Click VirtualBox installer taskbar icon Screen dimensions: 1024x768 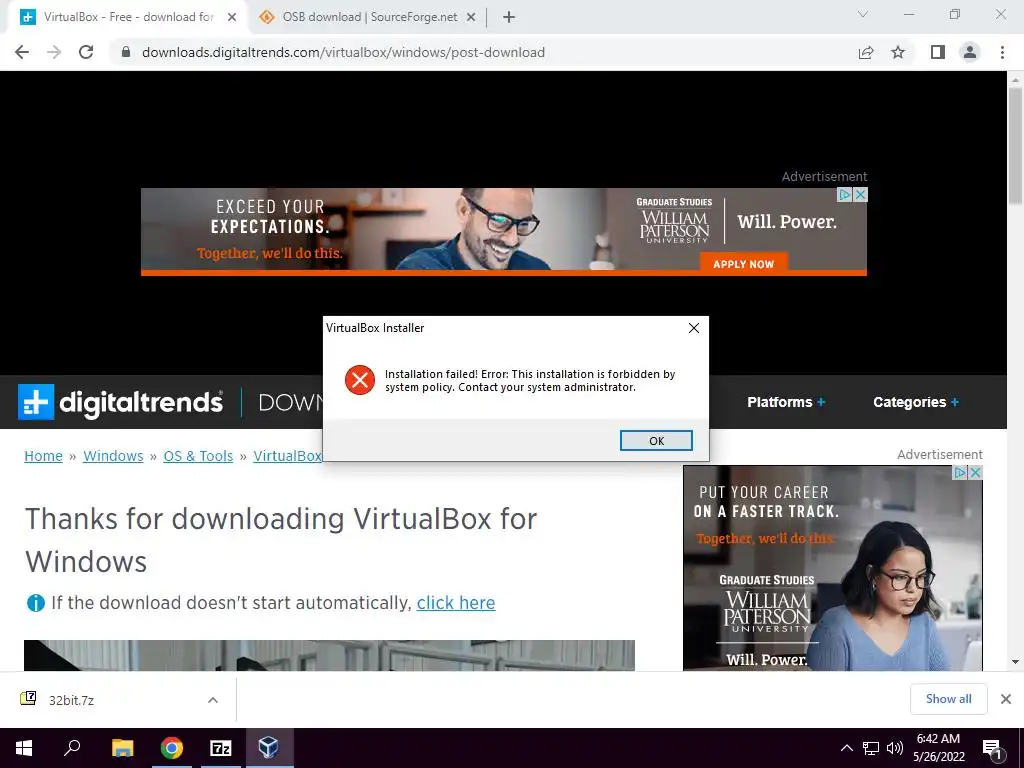coord(269,748)
